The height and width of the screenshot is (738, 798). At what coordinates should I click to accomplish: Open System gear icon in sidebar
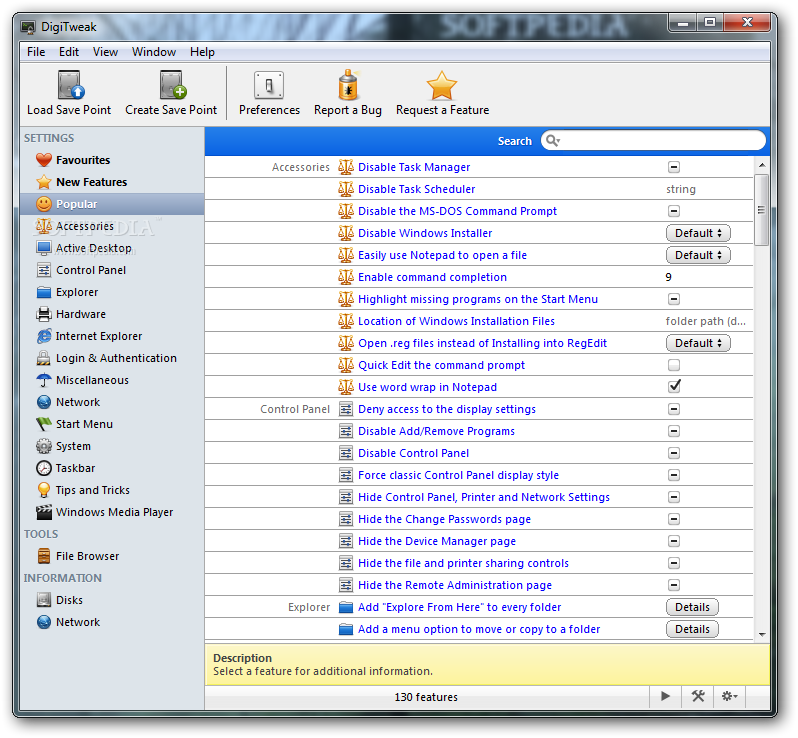click(x=44, y=446)
